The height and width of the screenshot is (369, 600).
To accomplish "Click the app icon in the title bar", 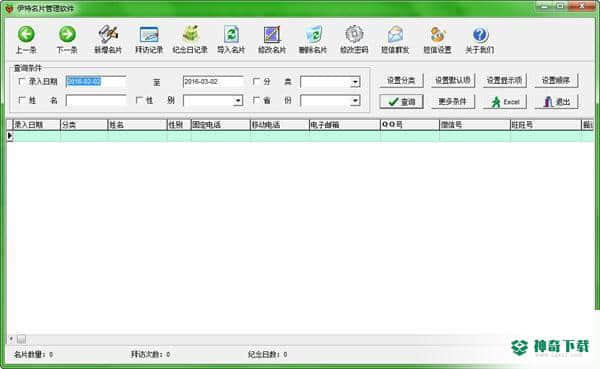I will 10,8.
